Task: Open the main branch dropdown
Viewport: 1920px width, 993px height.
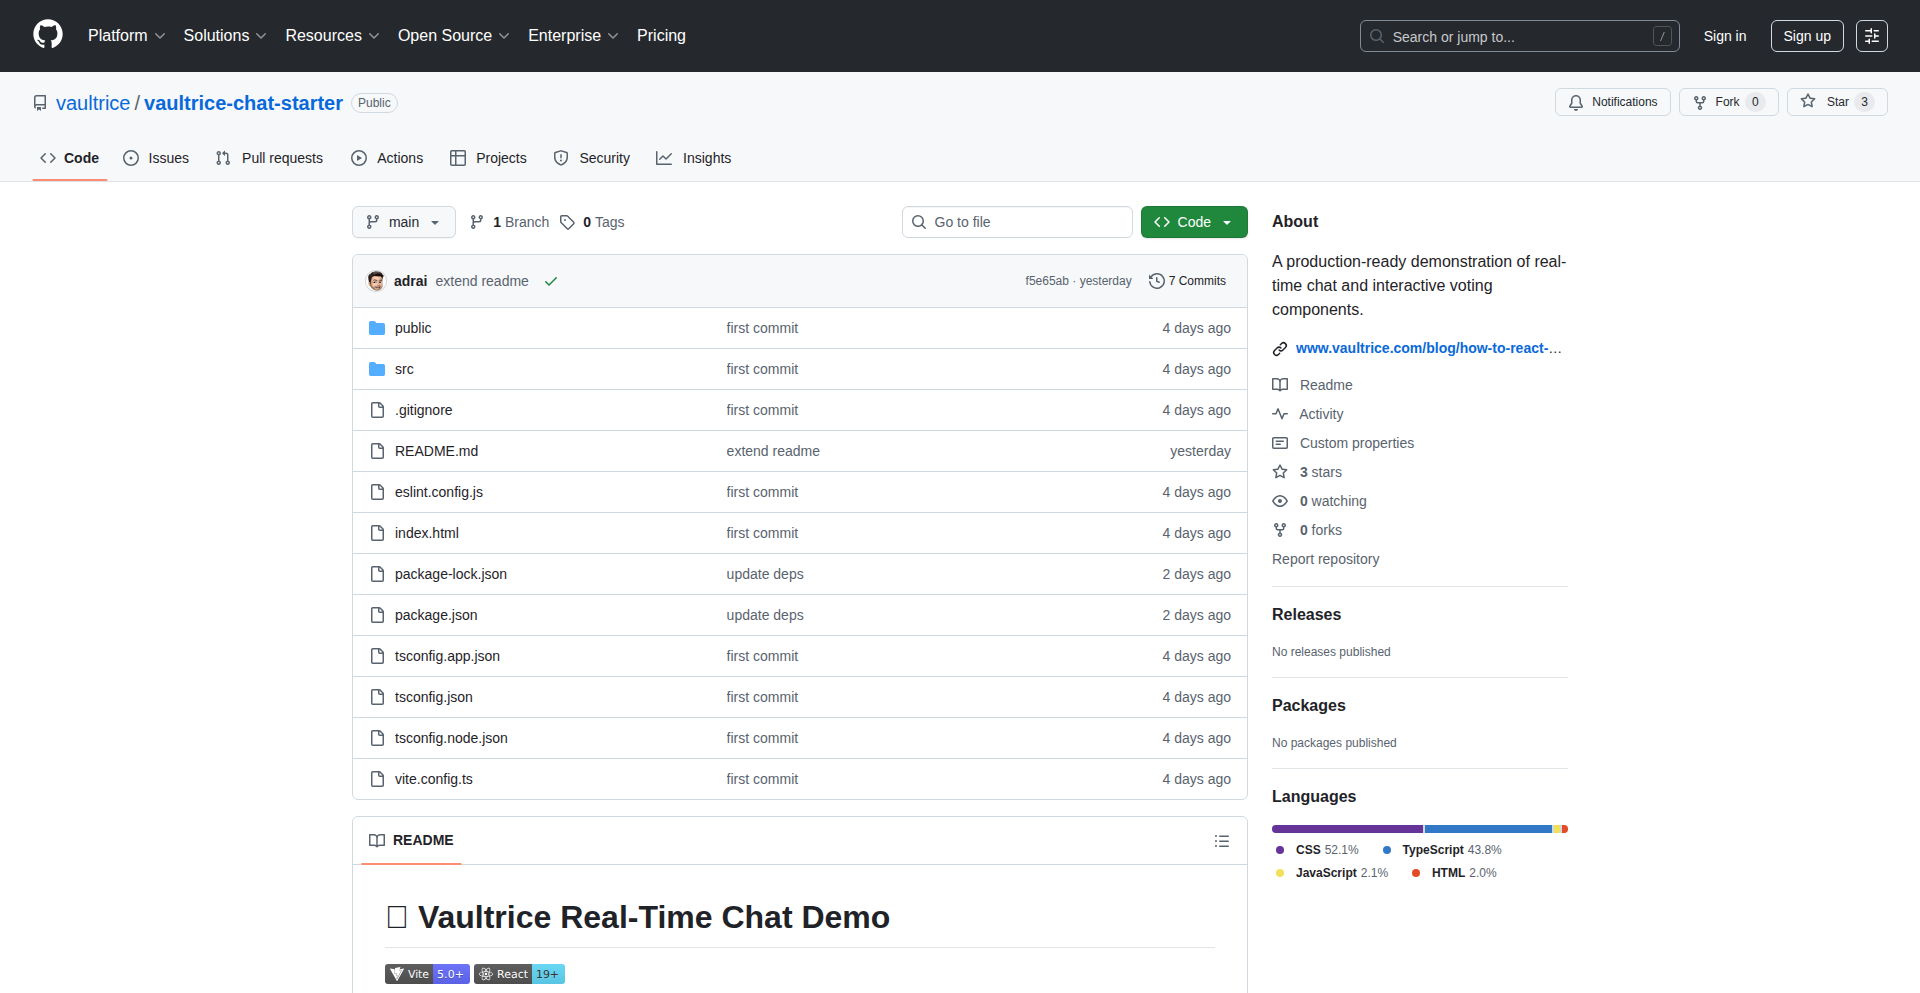Action: tap(403, 222)
